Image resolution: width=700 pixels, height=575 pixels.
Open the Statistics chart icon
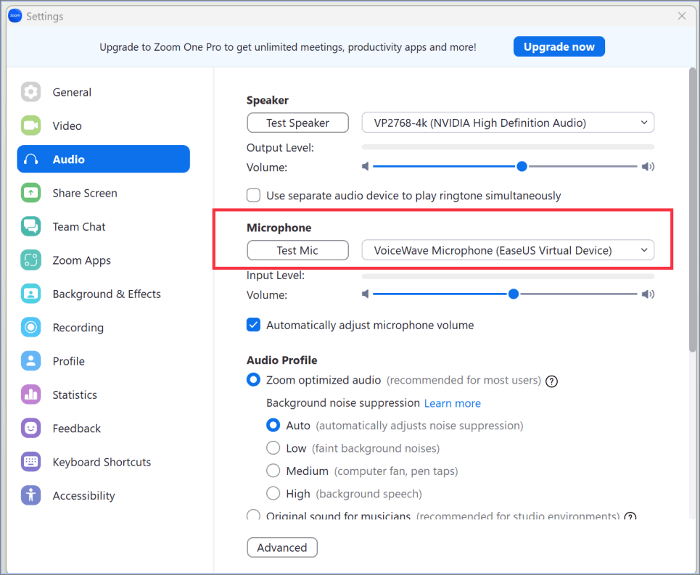31,395
